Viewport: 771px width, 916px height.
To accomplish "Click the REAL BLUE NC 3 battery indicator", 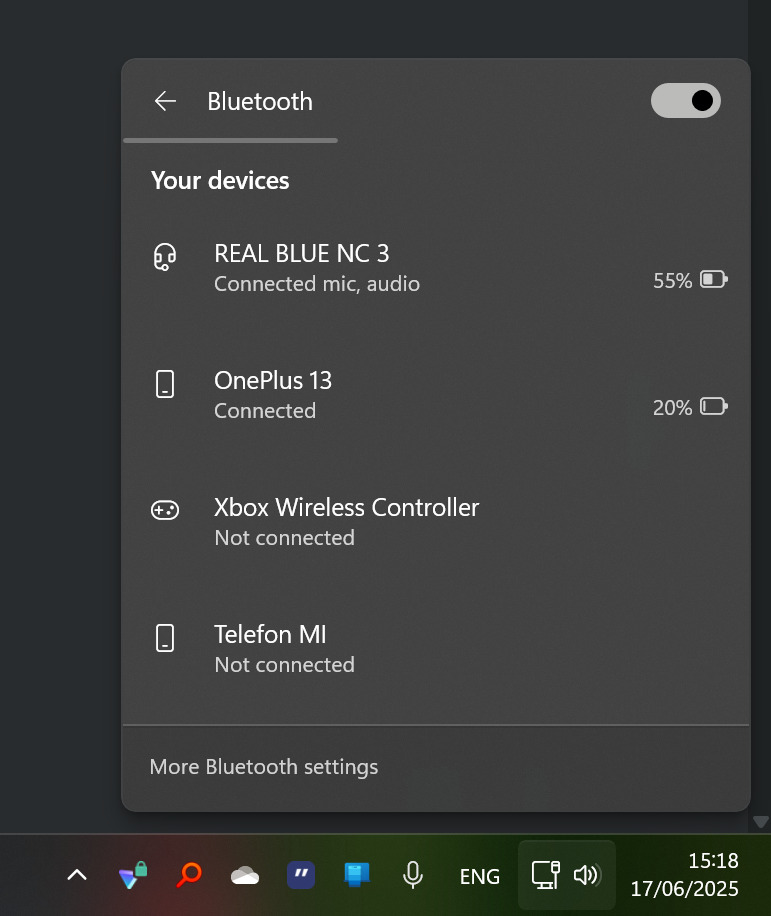I will click(x=713, y=280).
